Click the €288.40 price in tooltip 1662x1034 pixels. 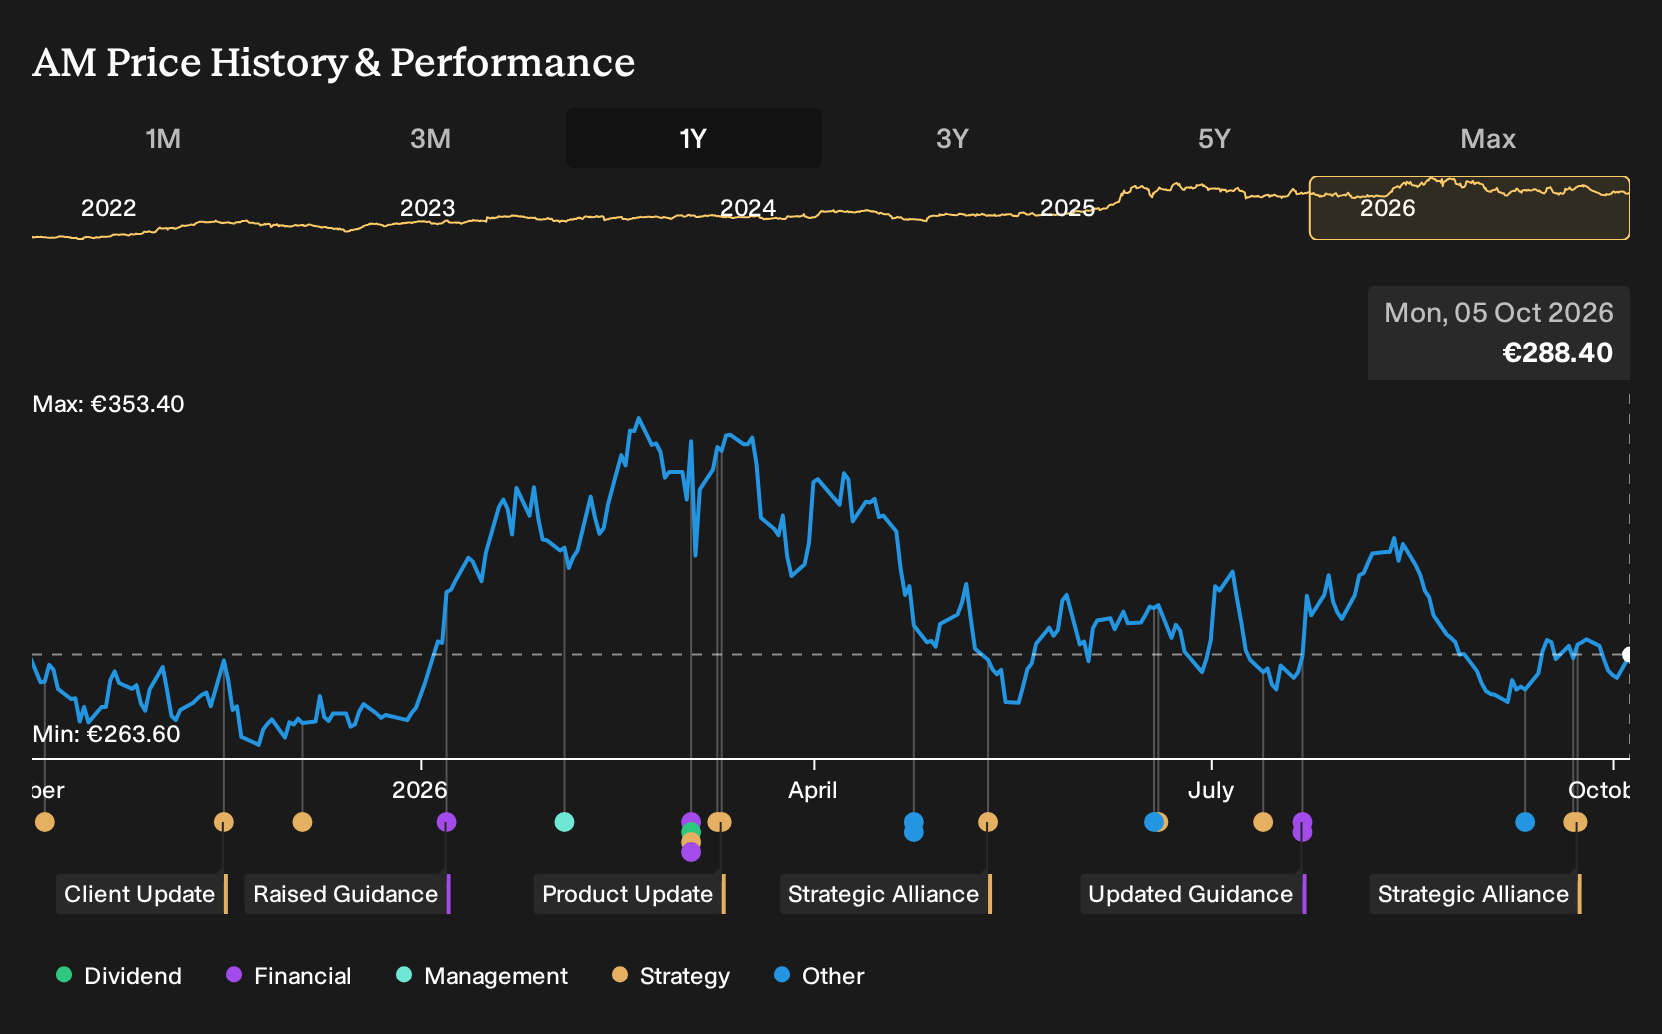[x=1557, y=353]
